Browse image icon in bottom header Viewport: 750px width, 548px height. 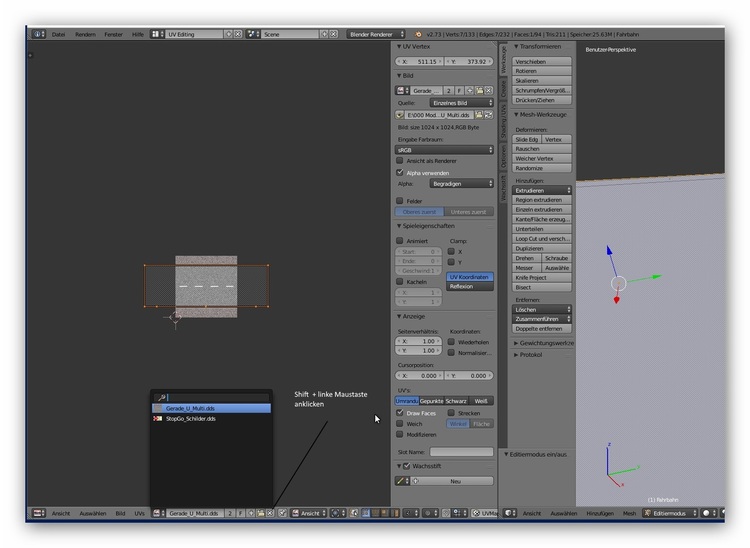[x=159, y=513]
